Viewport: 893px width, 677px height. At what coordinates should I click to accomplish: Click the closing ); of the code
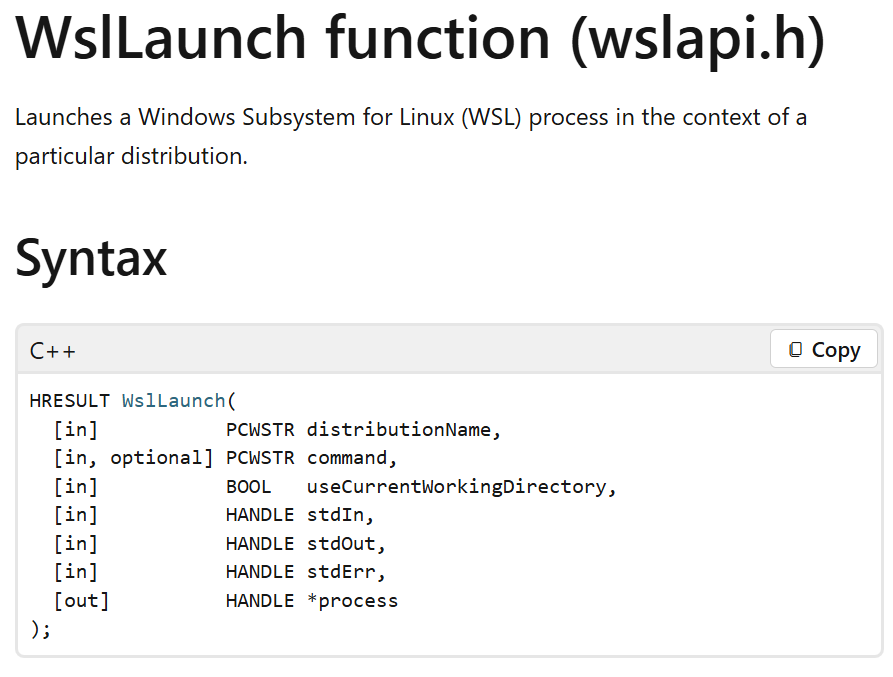(40, 629)
